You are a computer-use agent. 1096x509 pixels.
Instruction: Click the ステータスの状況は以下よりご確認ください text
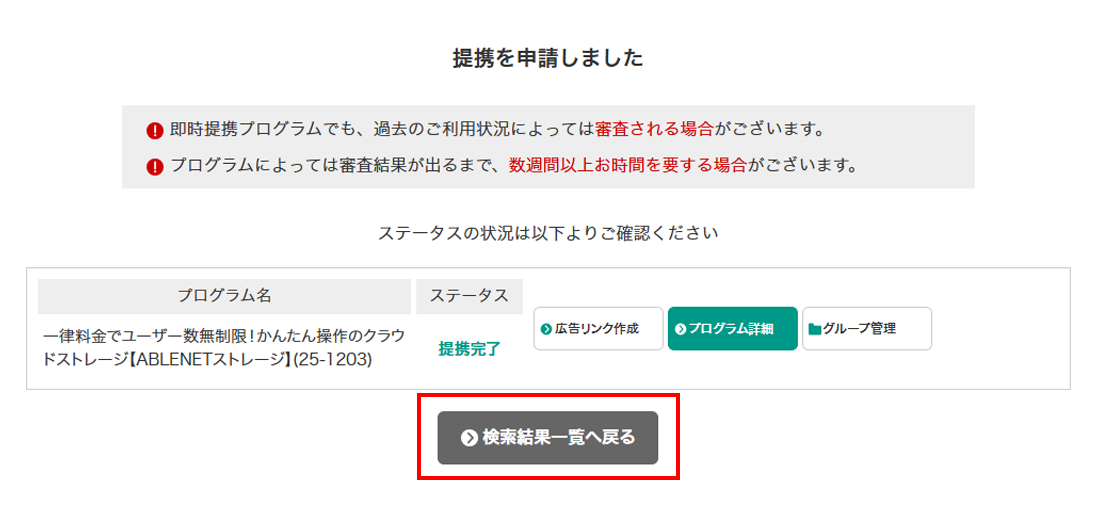click(548, 234)
